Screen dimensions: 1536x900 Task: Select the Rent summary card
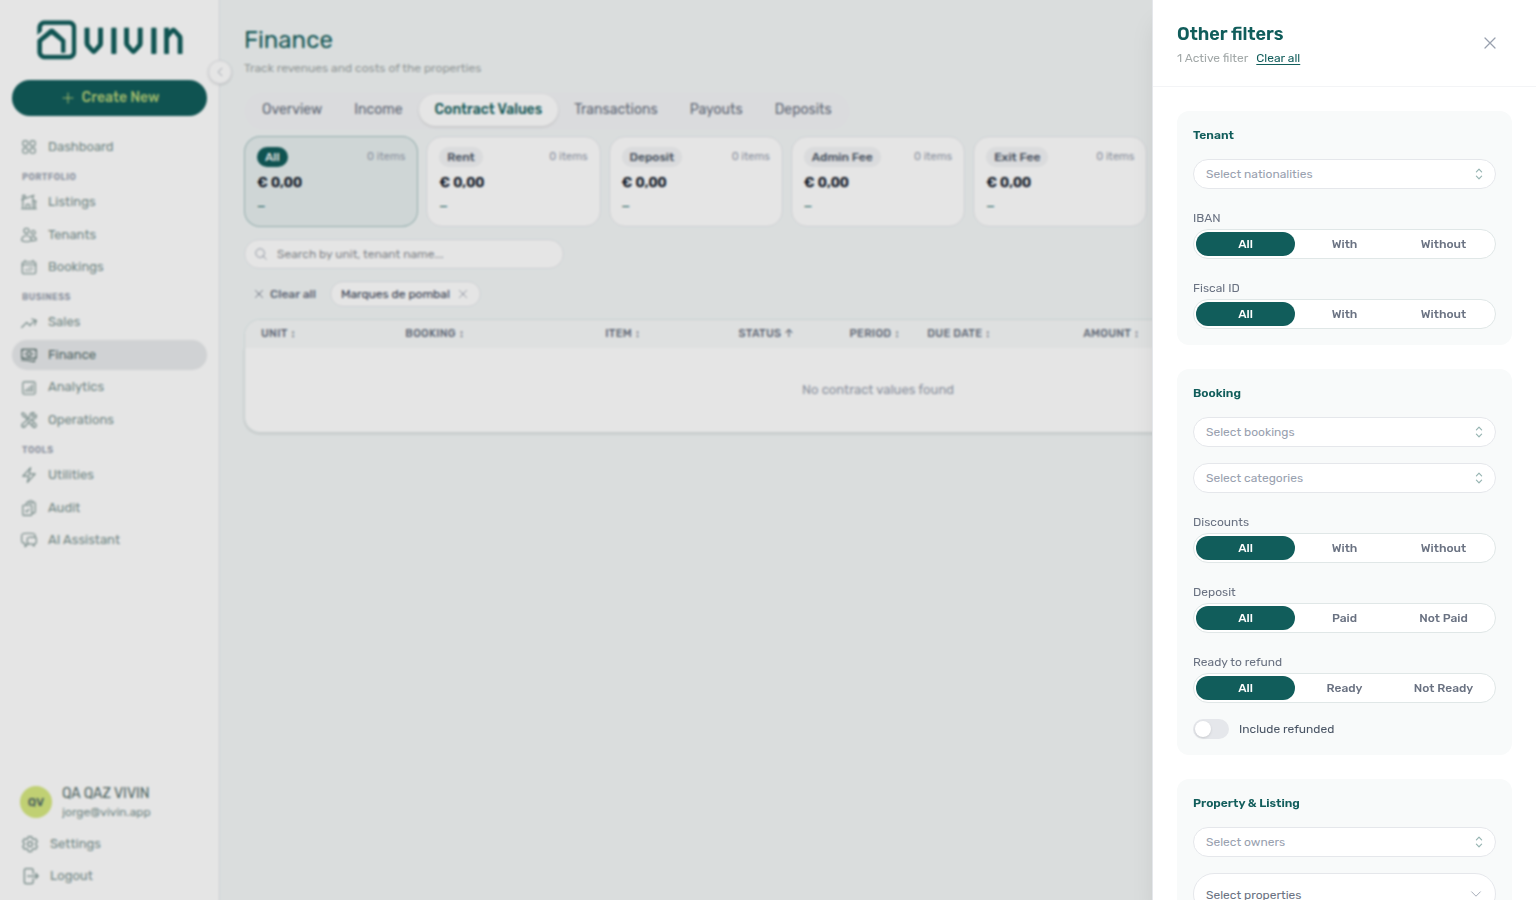tap(513, 182)
